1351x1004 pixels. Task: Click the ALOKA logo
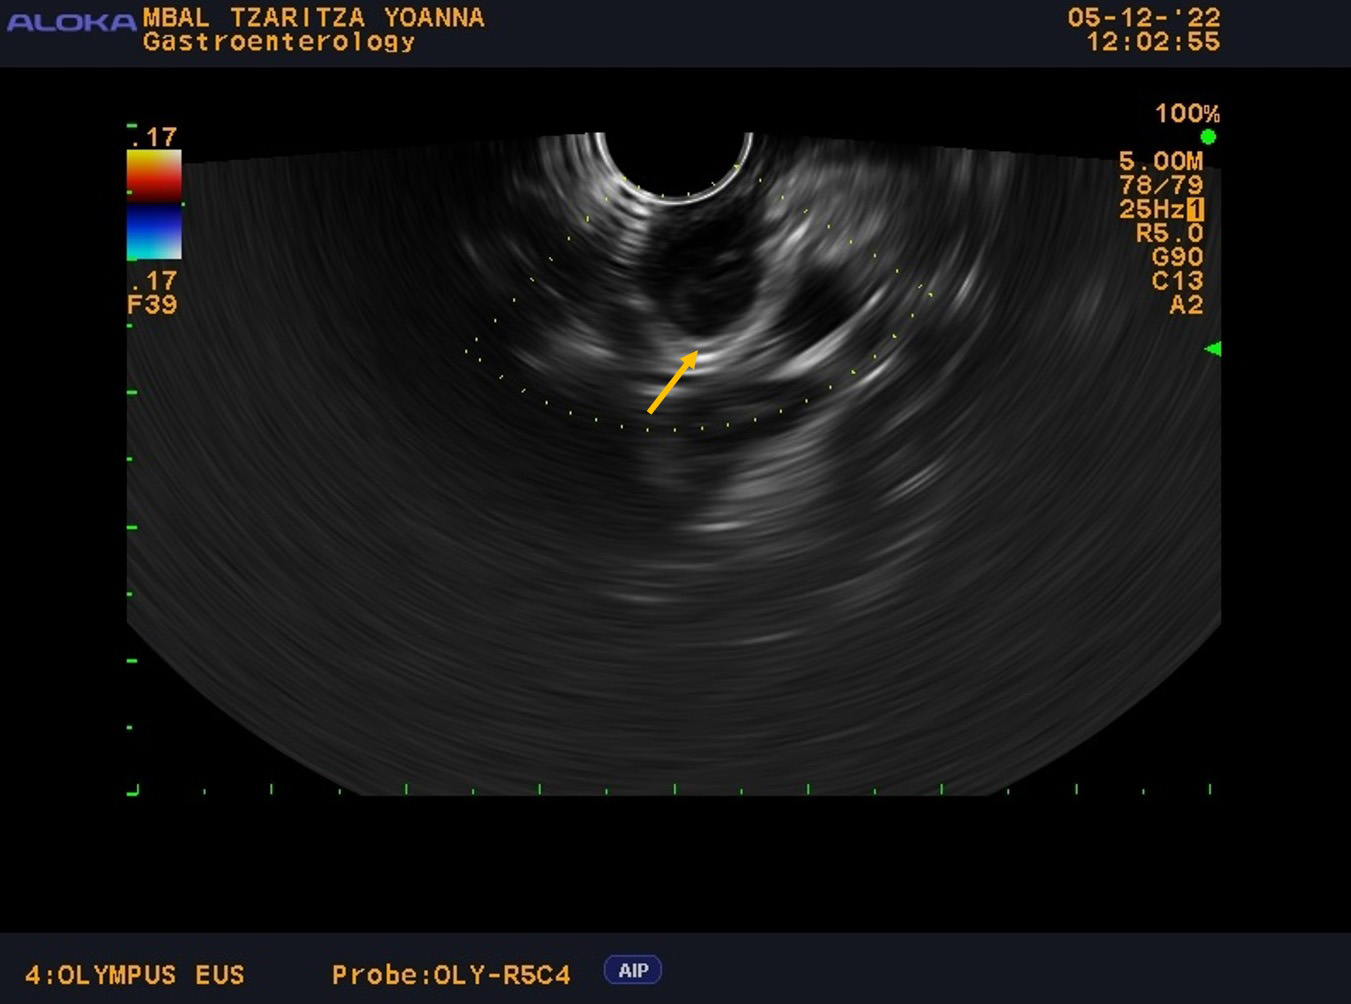click(70, 21)
